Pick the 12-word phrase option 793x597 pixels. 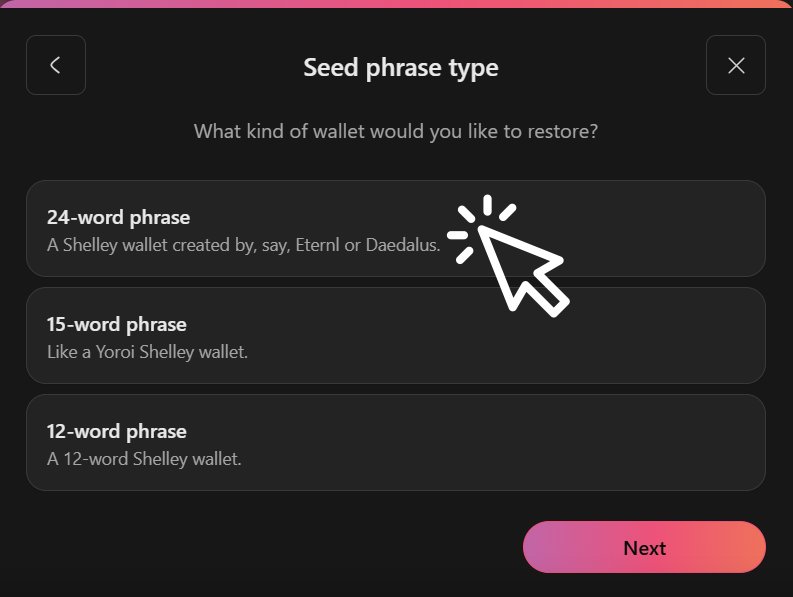(x=395, y=443)
